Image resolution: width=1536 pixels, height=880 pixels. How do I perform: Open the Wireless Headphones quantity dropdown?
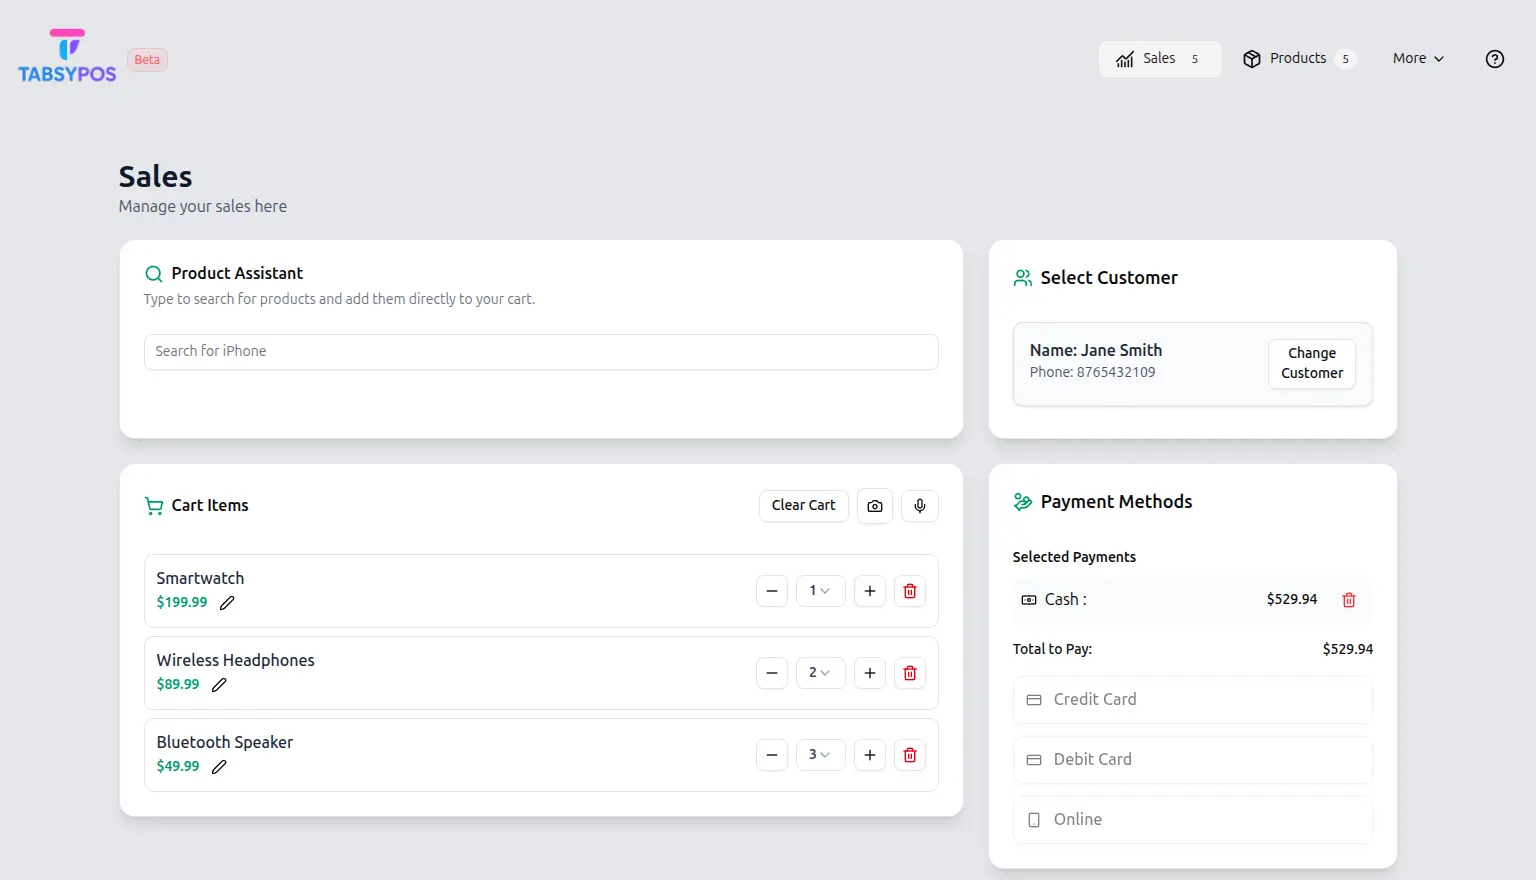click(821, 673)
